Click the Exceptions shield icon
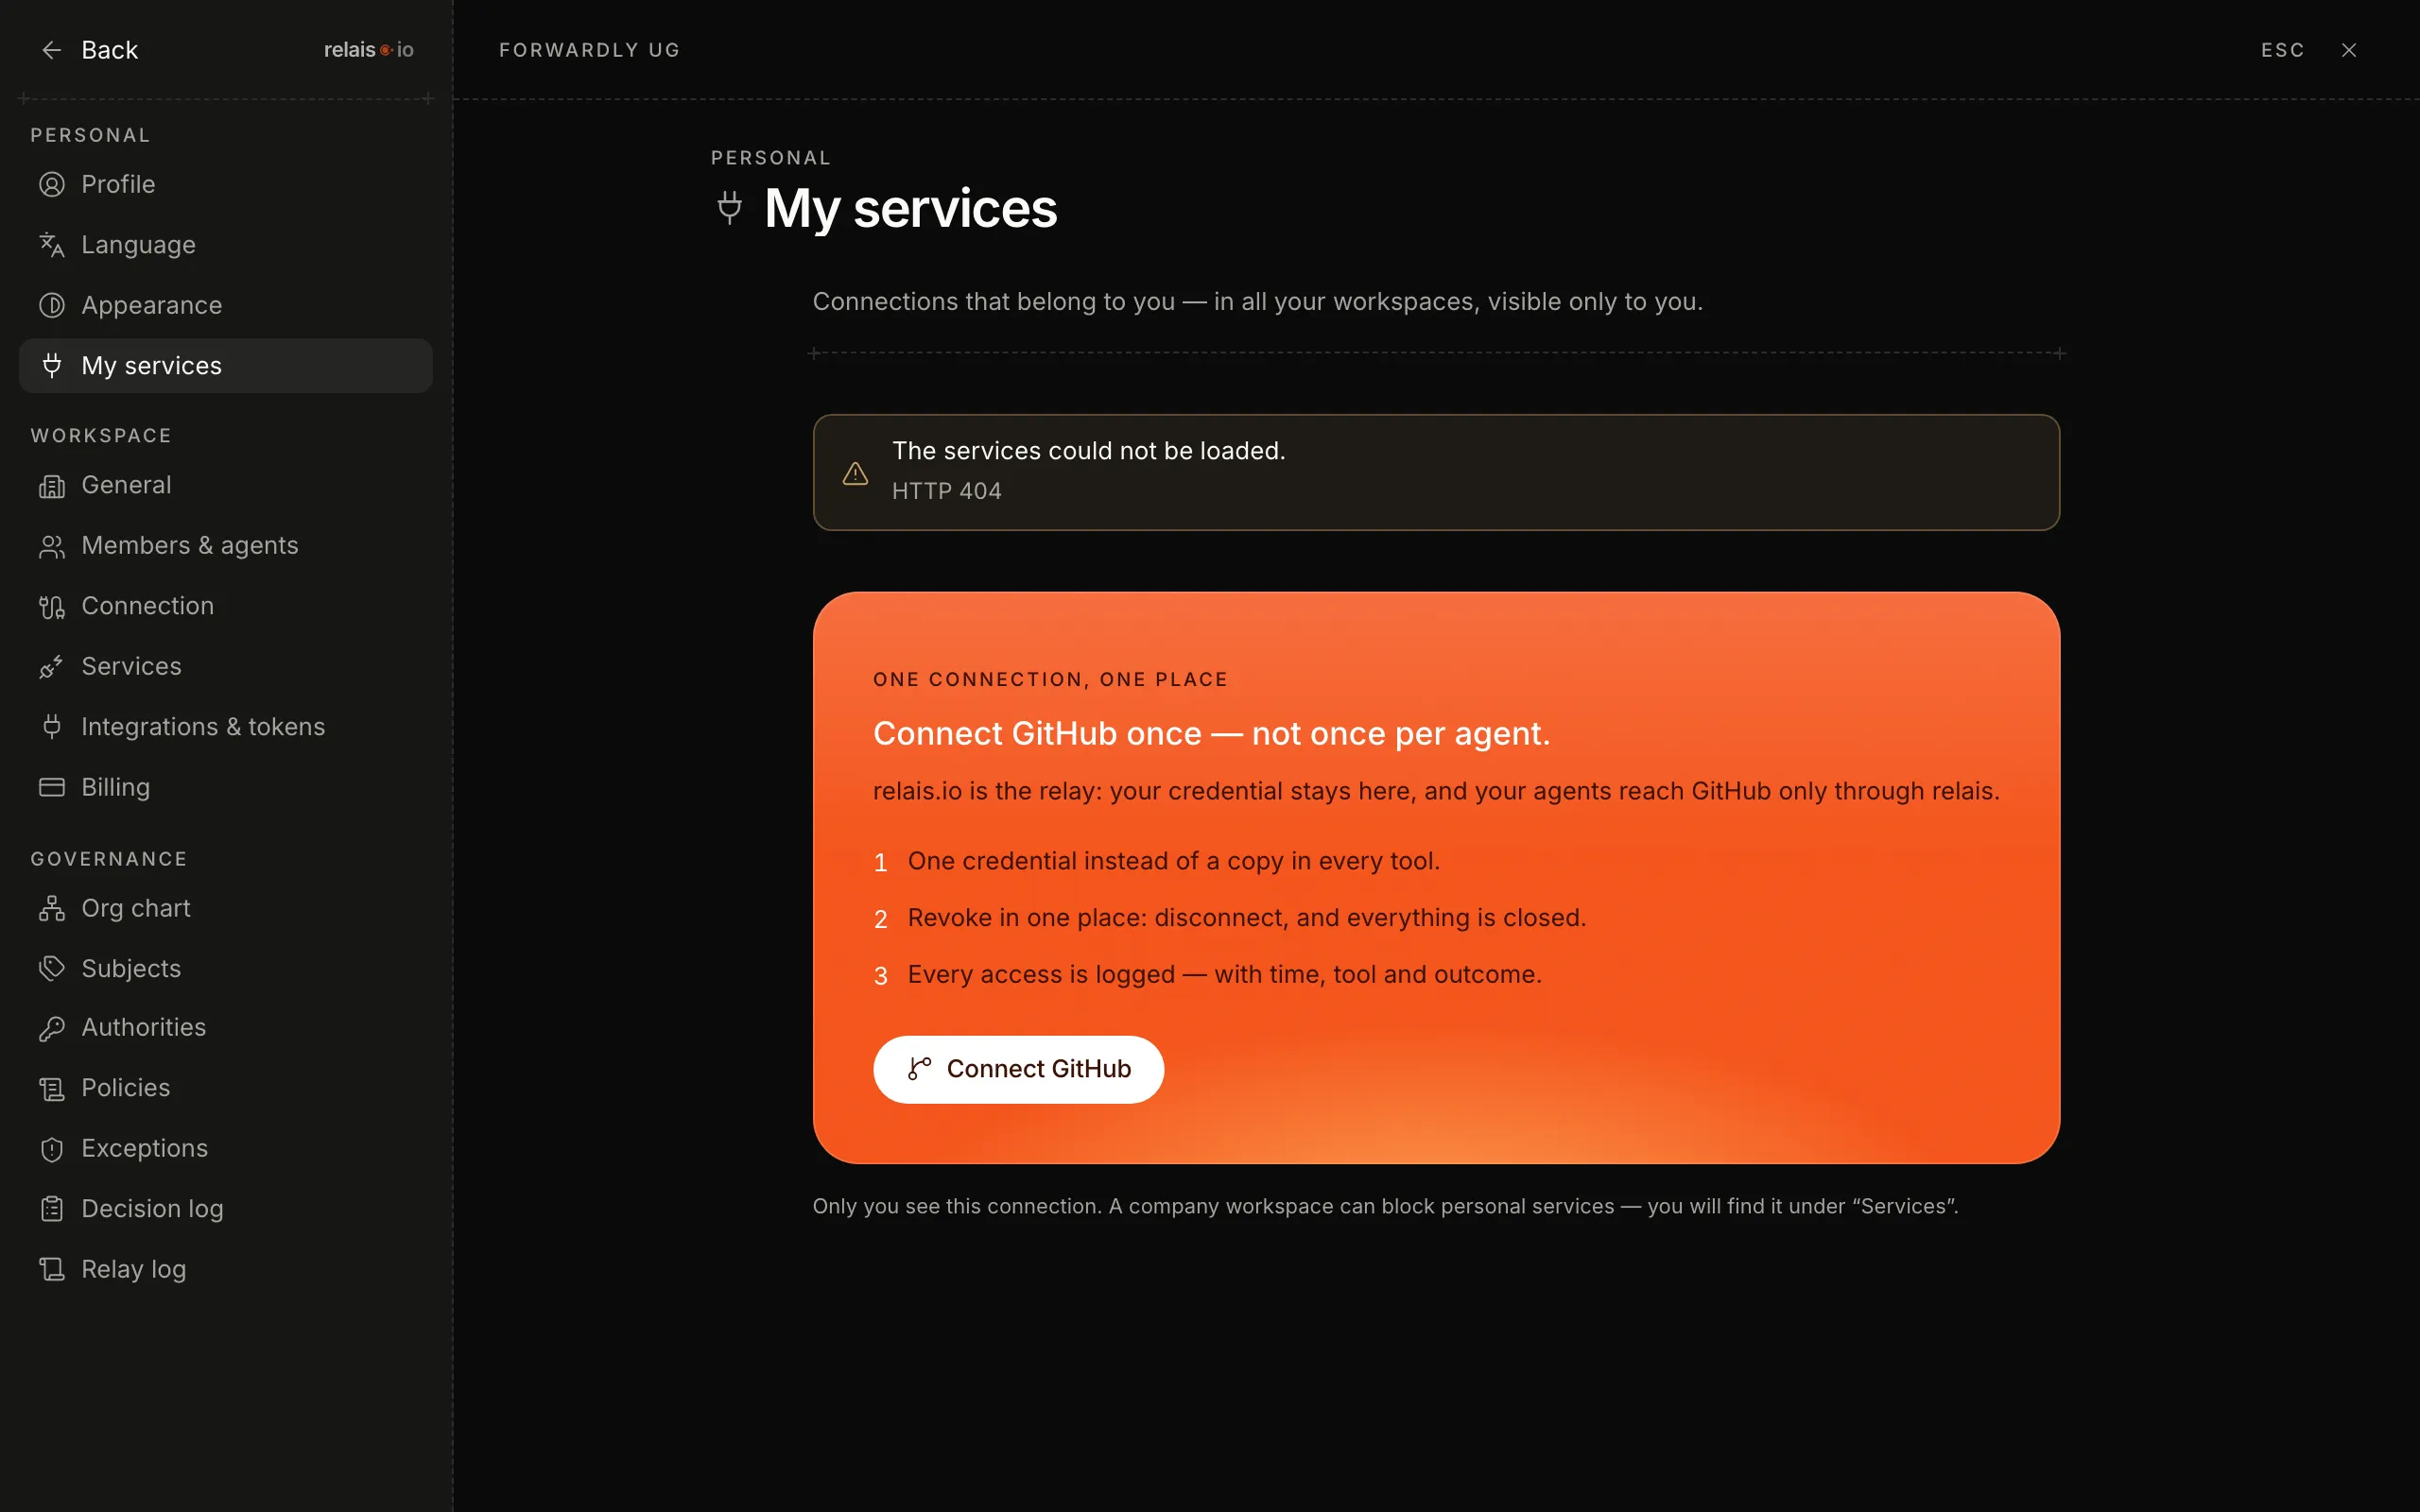Viewport: 2420px width, 1512px height. (x=52, y=1149)
